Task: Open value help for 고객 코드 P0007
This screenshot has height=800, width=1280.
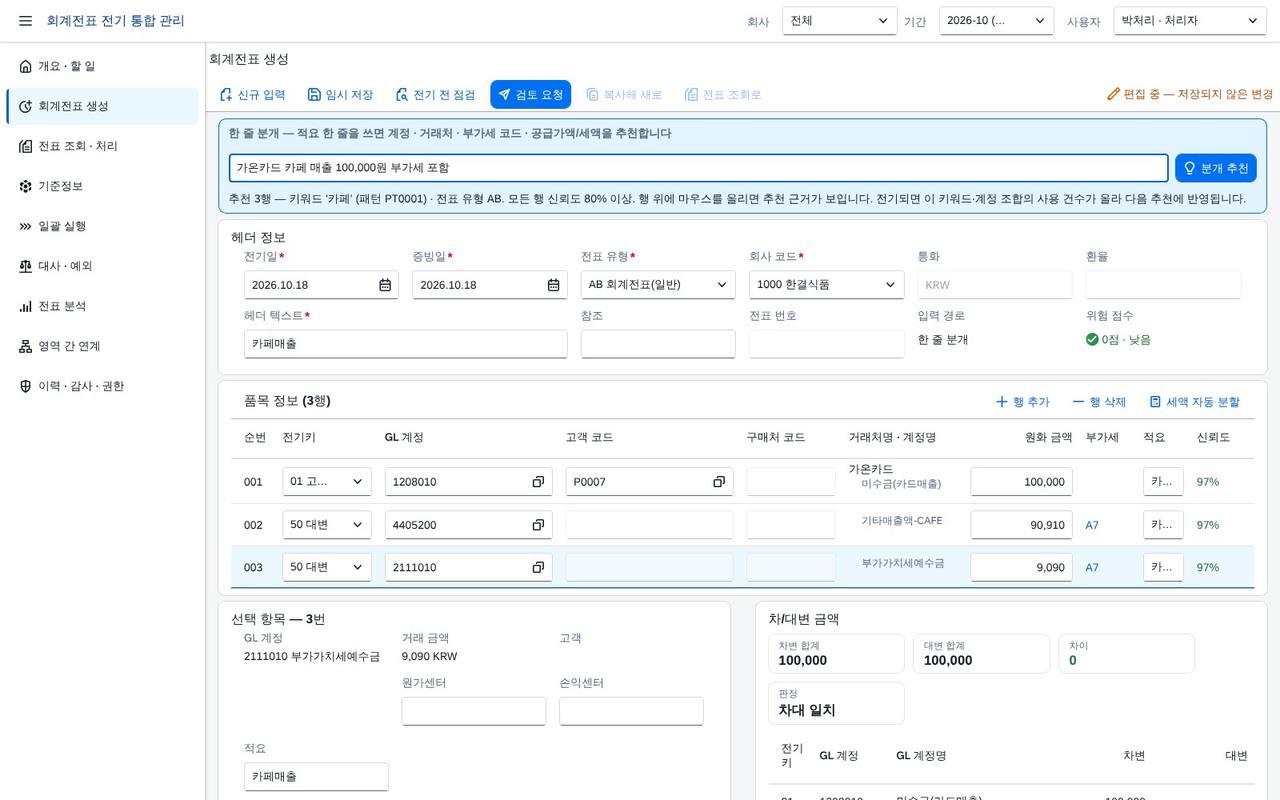Action: pyautogui.click(x=719, y=482)
